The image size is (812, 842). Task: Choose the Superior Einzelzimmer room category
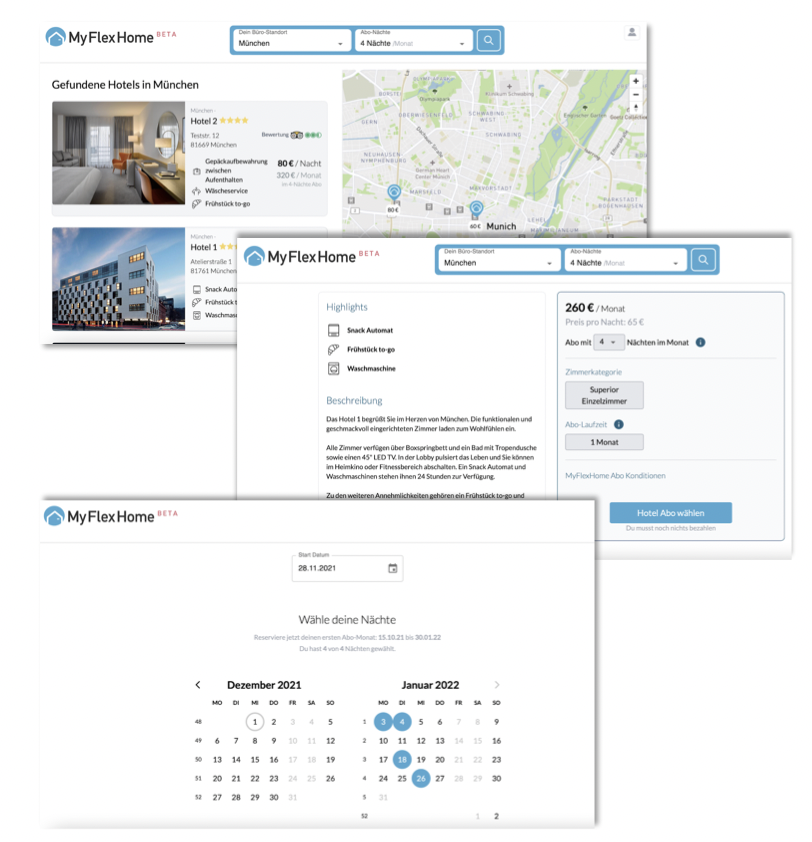point(604,395)
